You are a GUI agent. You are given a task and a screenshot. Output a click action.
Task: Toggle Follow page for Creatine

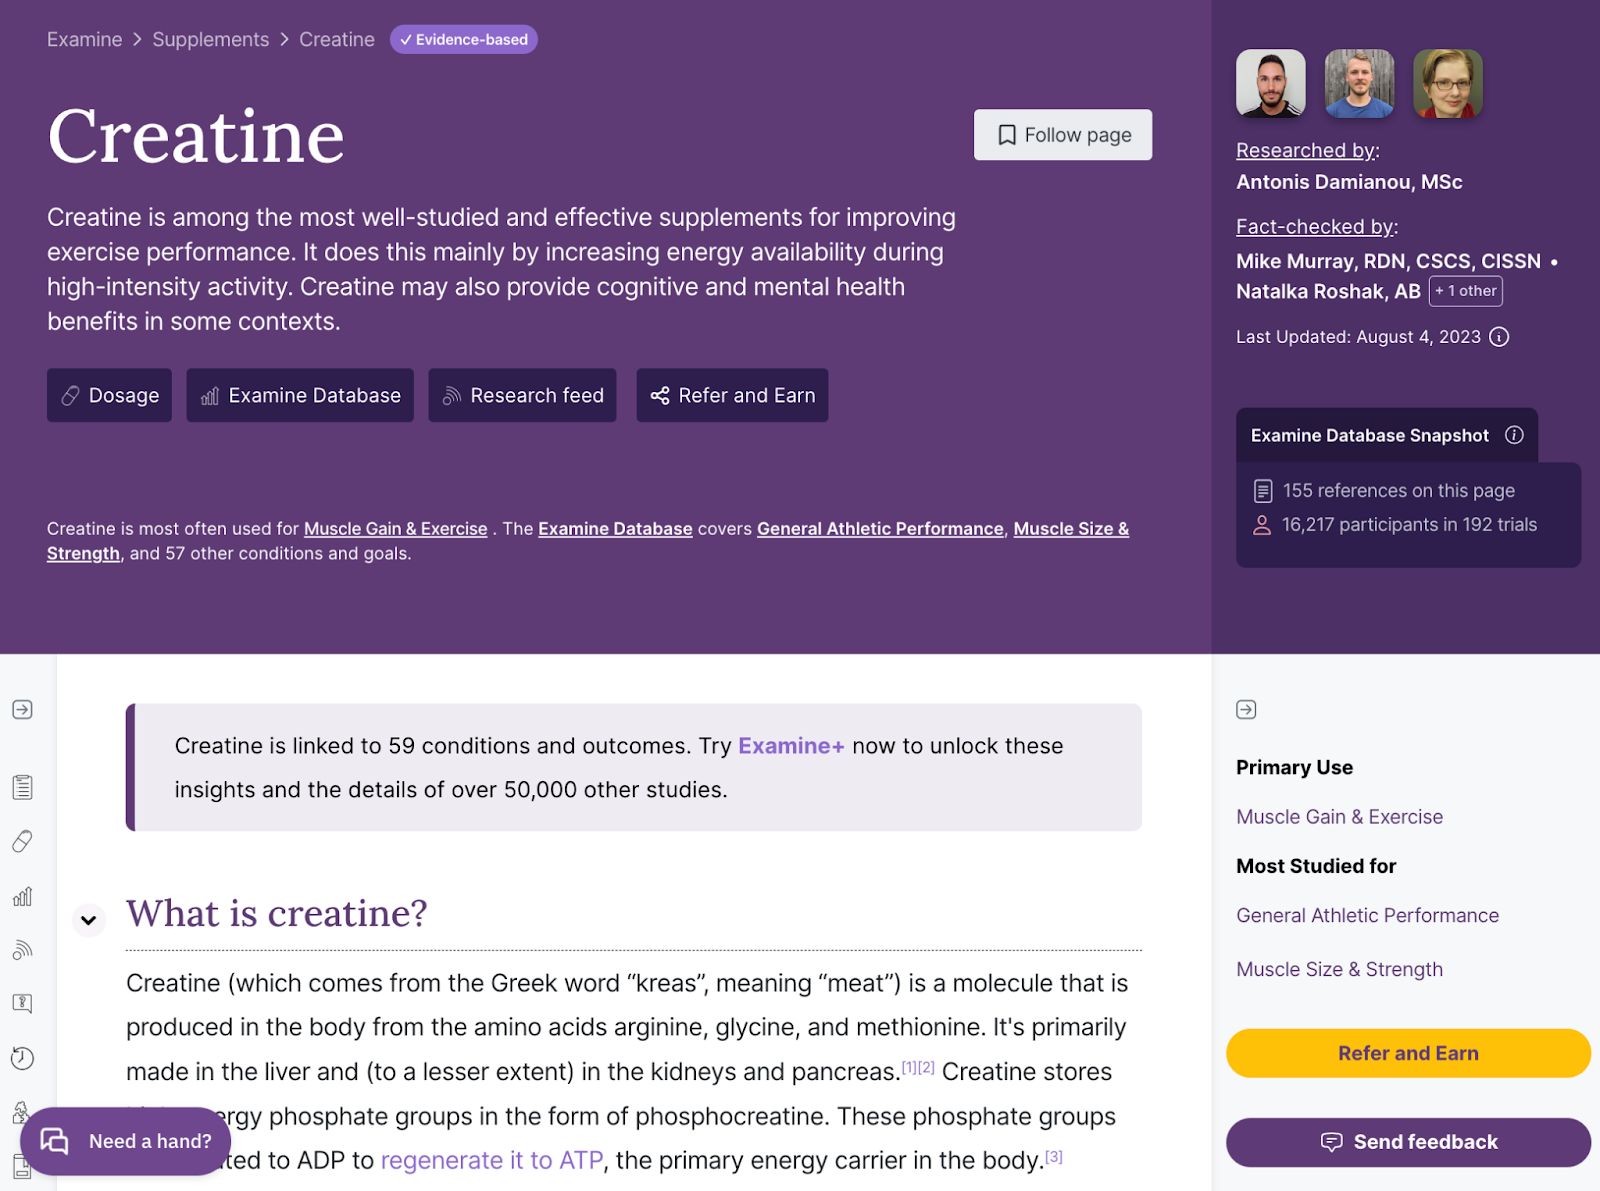pyautogui.click(x=1062, y=134)
